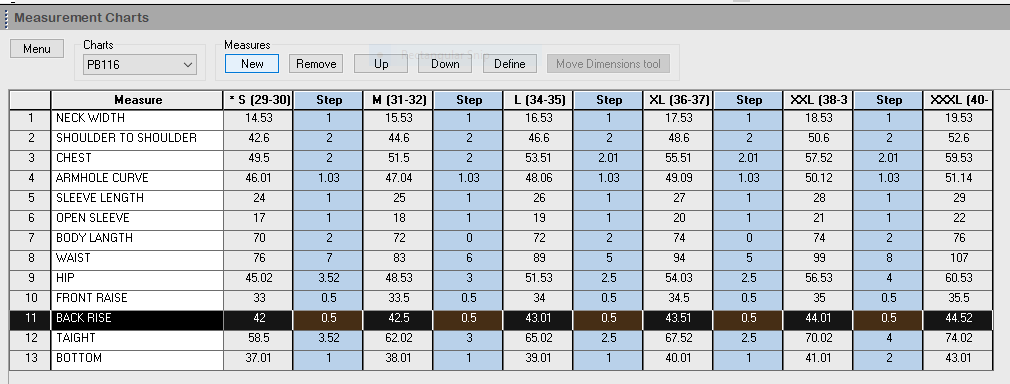Select the TAIGHT measure name cell

point(137,338)
